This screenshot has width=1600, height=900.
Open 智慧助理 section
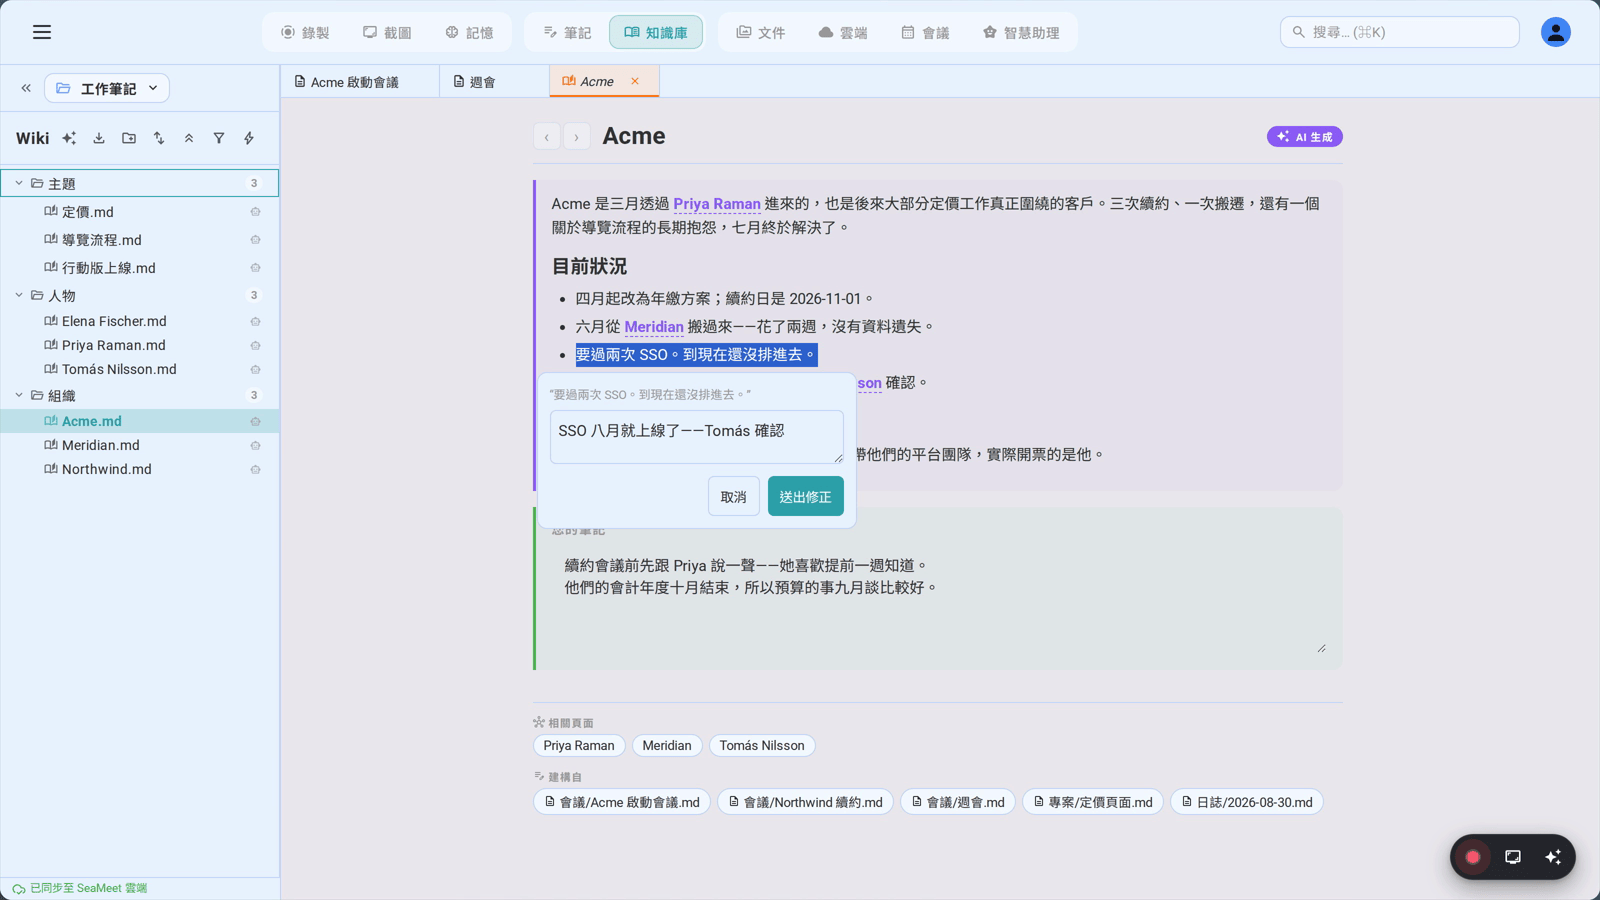pos(1021,32)
